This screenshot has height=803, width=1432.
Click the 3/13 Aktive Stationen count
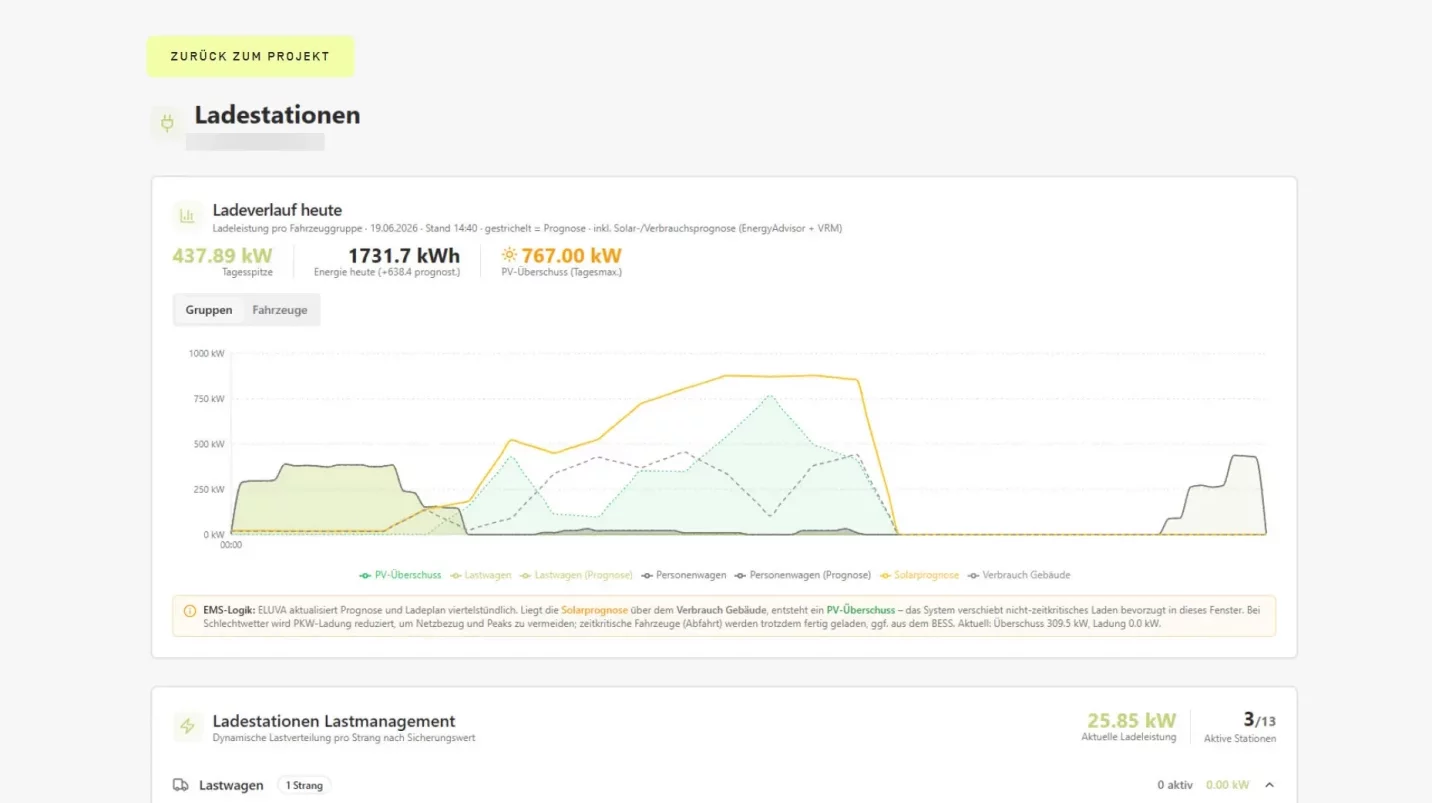pyautogui.click(x=1259, y=720)
